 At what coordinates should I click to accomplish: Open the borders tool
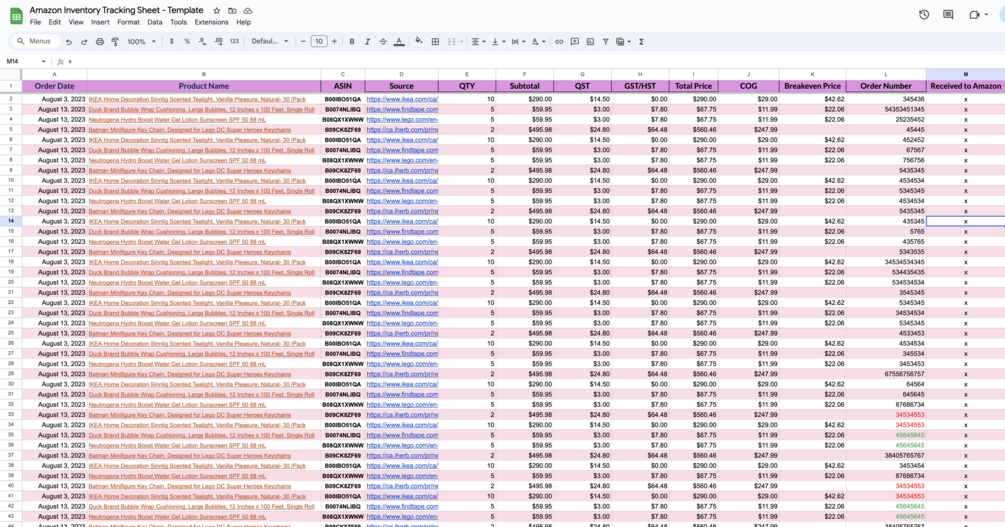pyautogui.click(x=435, y=42)
